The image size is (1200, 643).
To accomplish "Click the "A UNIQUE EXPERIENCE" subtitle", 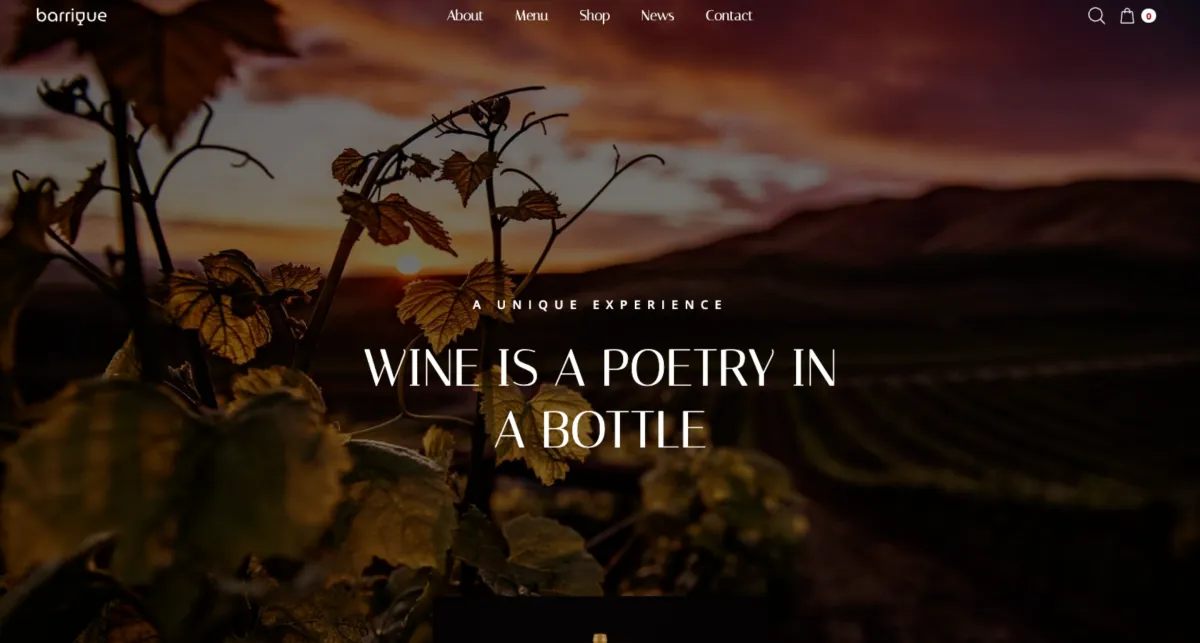I will coord(599,305).
